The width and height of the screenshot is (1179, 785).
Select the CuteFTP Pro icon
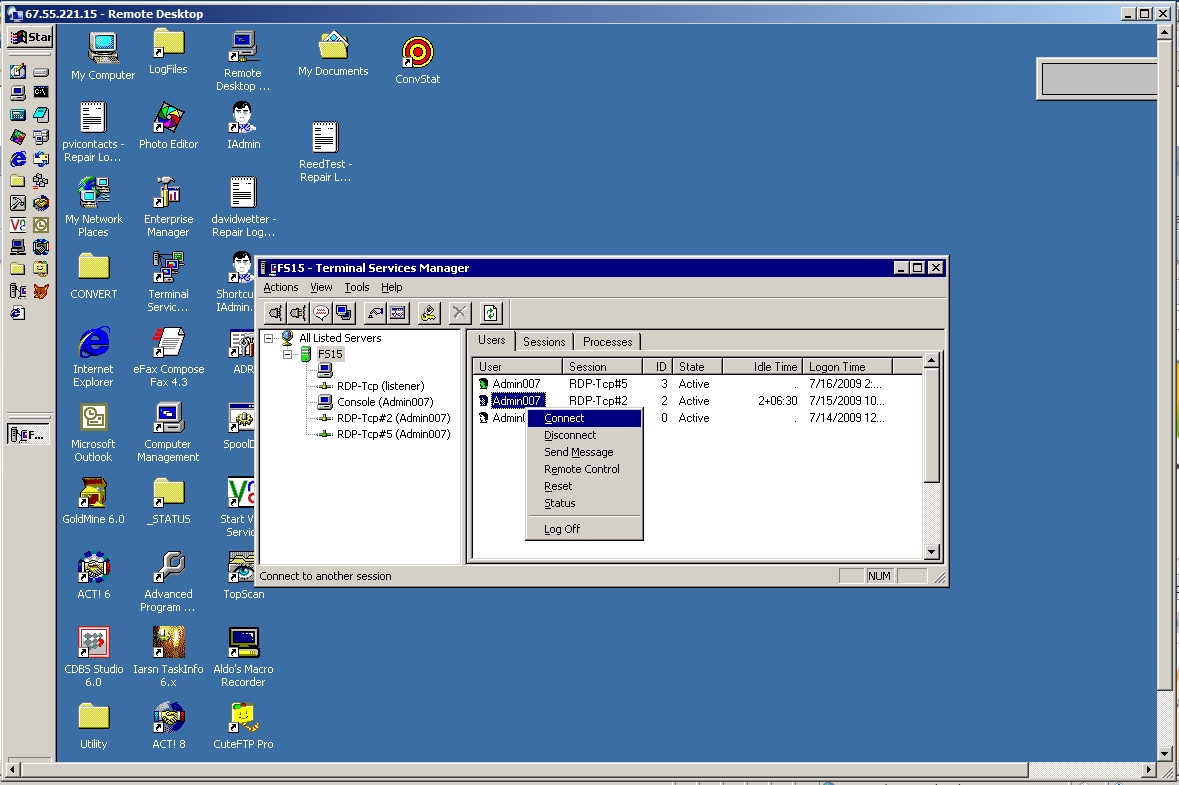click(244, 726)
